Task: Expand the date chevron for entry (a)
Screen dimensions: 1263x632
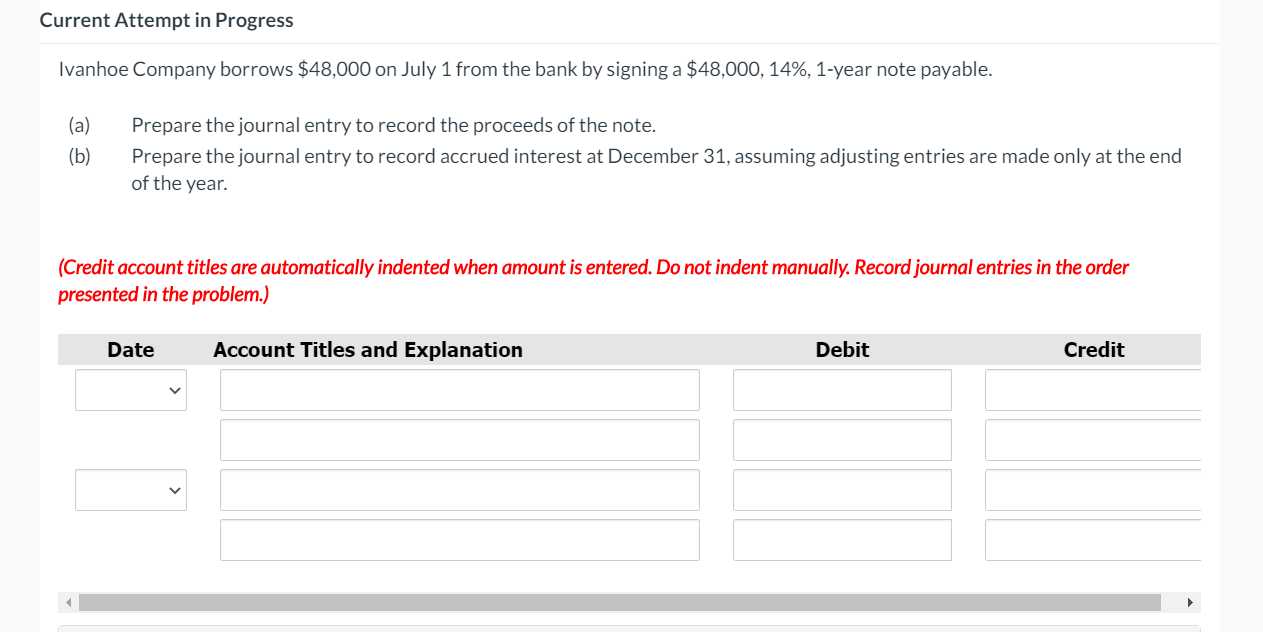Action: coord(176,390)
